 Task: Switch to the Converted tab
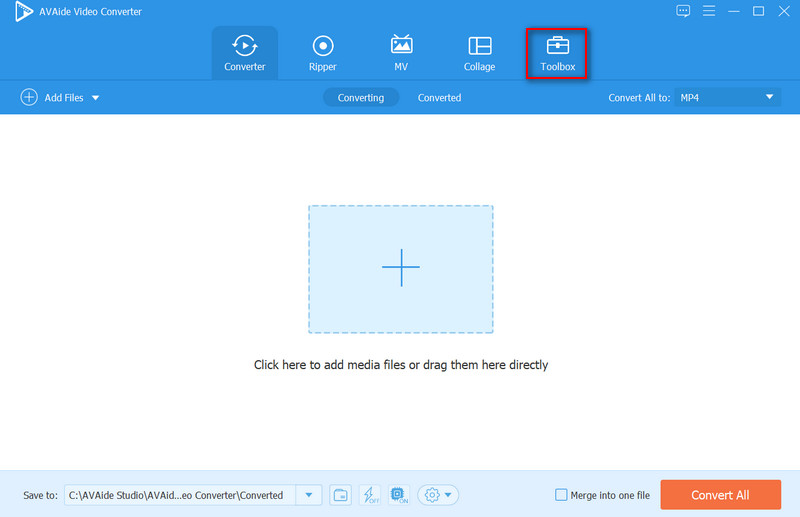(x=439, y=98)
